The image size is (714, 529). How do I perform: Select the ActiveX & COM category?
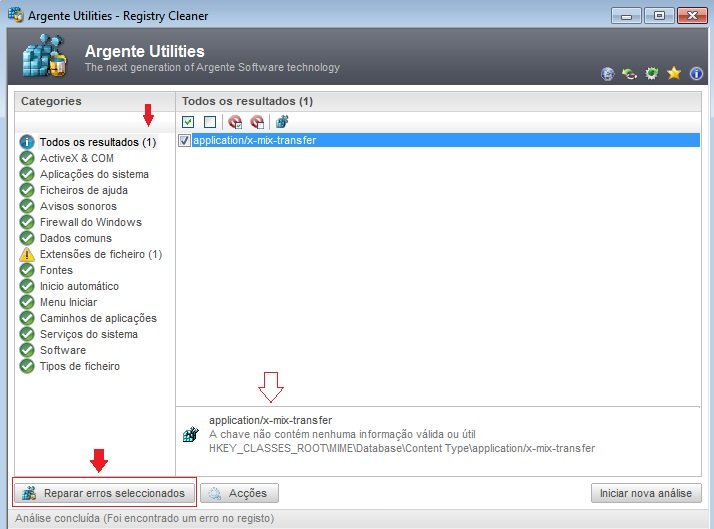point(76,158)
